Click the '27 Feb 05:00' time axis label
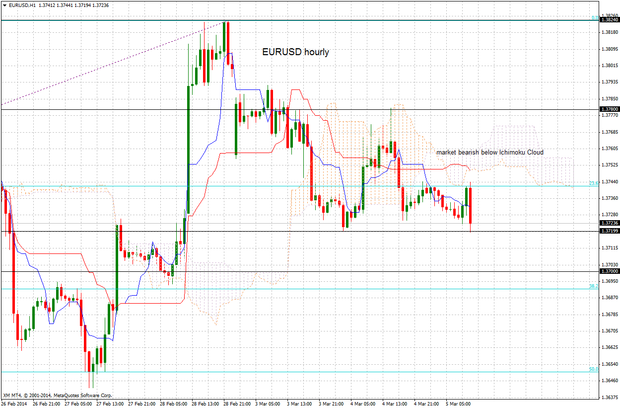Image resolution: width=620 pixels, height=408 pixels. (78, 404)
